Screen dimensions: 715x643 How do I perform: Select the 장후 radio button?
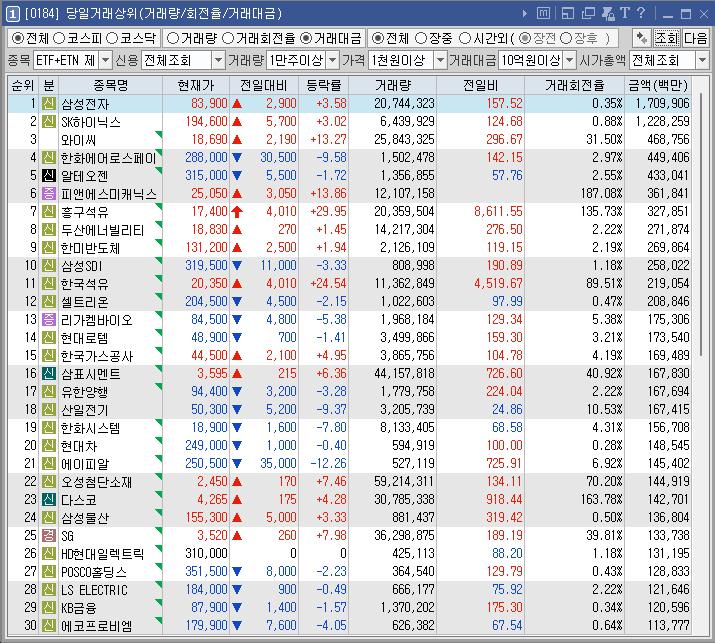pos(566,38)
